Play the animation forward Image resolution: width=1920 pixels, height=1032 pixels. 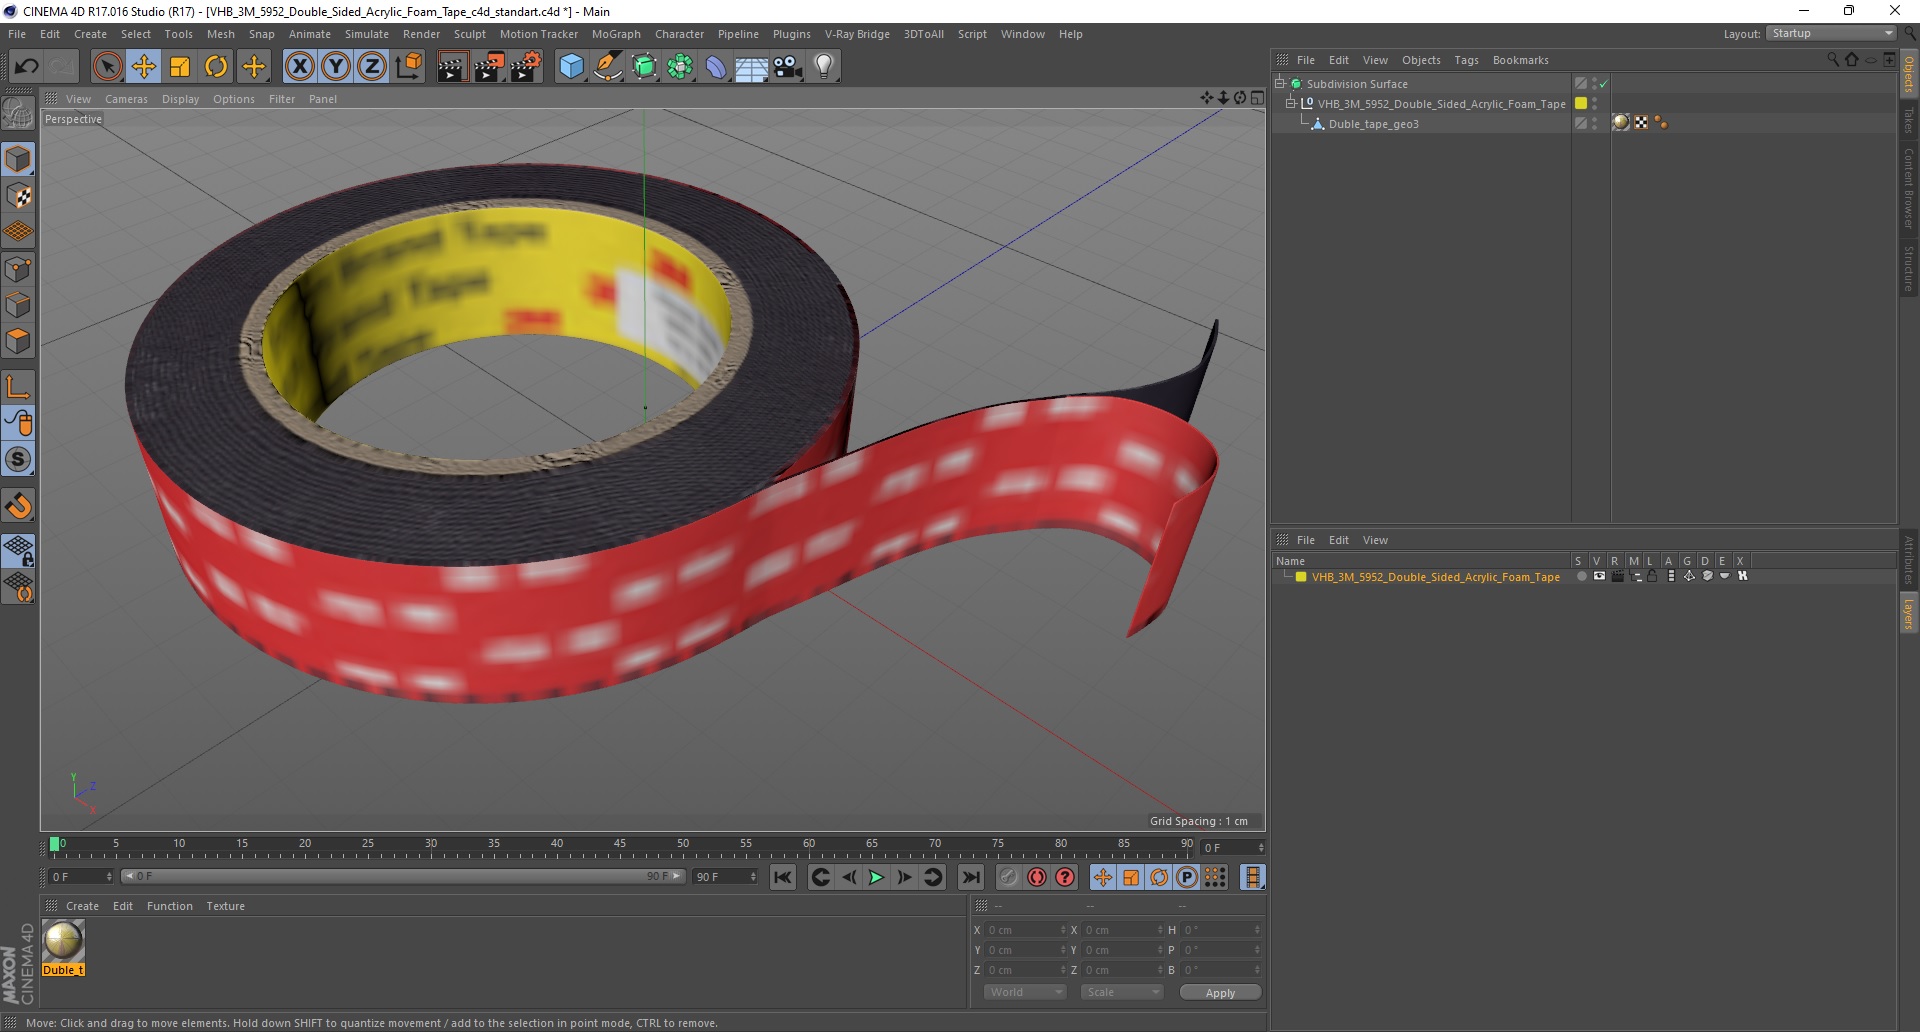(876, 877)
